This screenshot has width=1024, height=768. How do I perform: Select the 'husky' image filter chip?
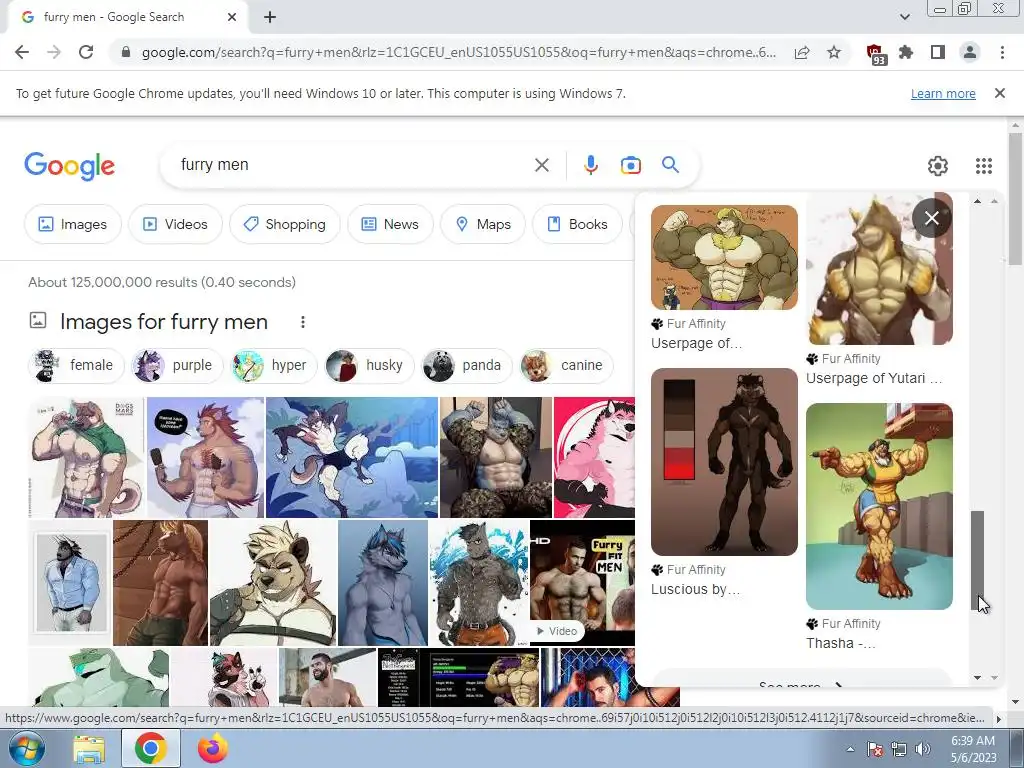click(x=370, y=365)
